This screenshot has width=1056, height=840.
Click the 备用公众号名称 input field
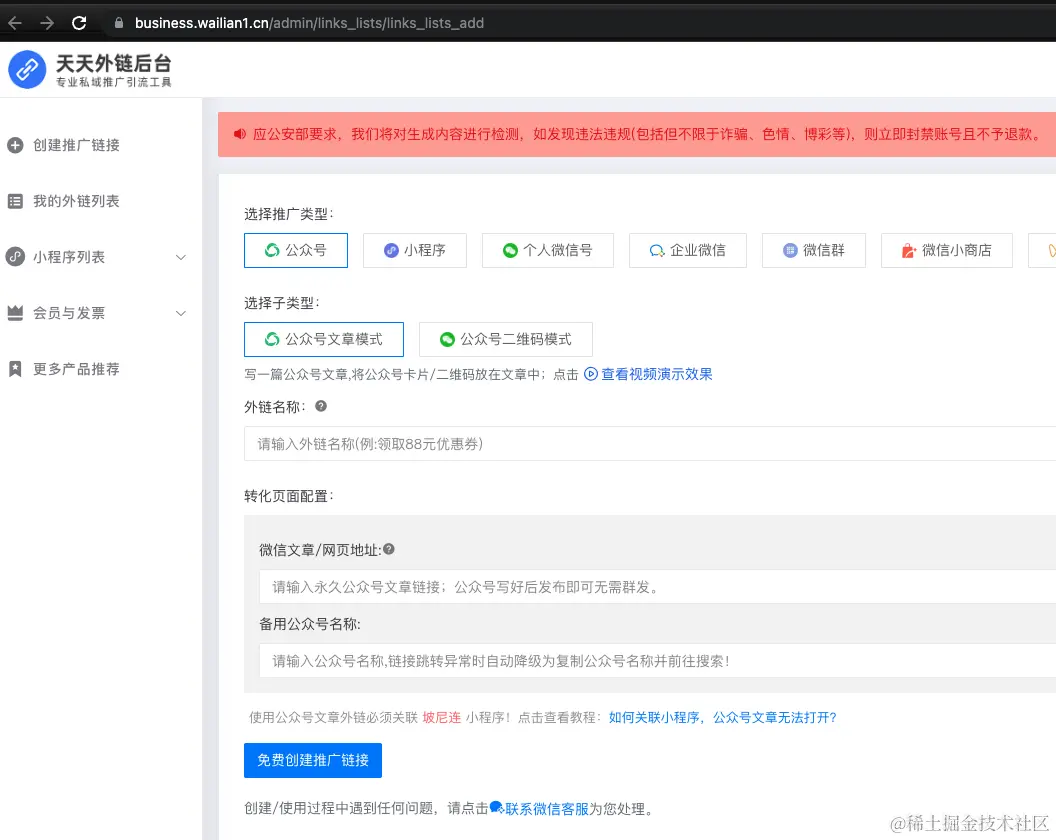point(657,661)
